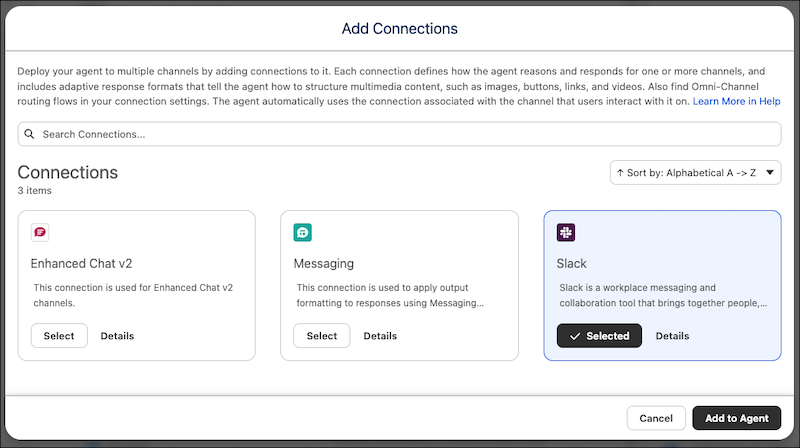
Task: Select the Enhanced Chat v2 connection
Action: (x=59, y=336)
